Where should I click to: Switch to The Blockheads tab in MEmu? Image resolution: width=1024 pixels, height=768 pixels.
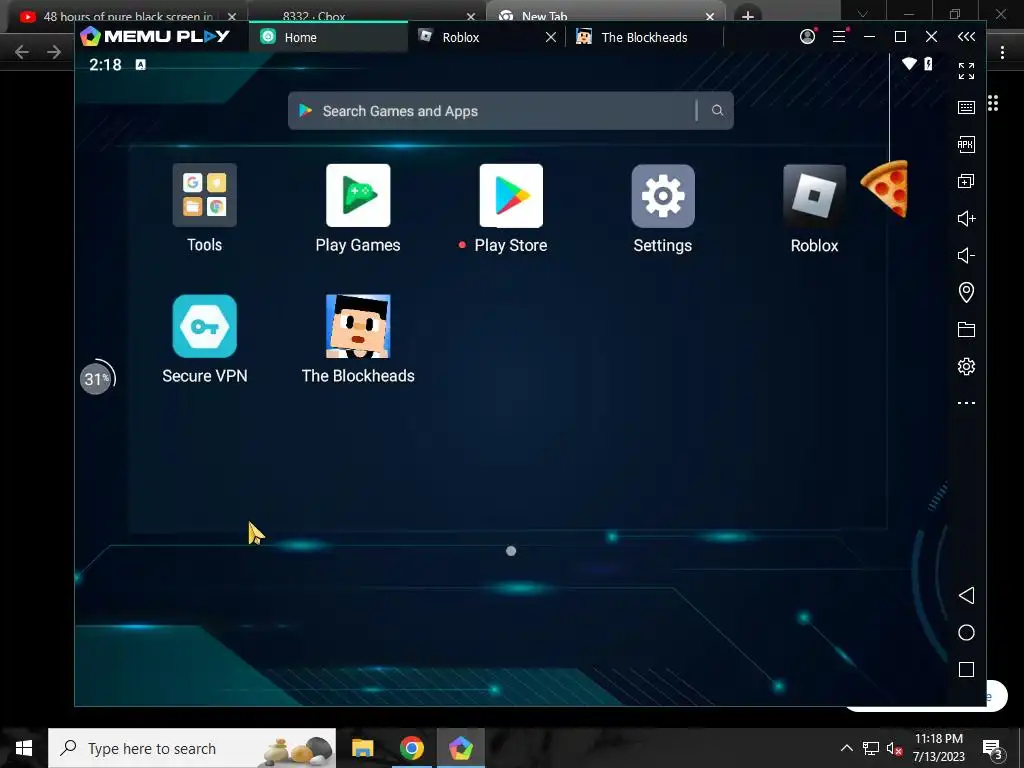(644, 37)
